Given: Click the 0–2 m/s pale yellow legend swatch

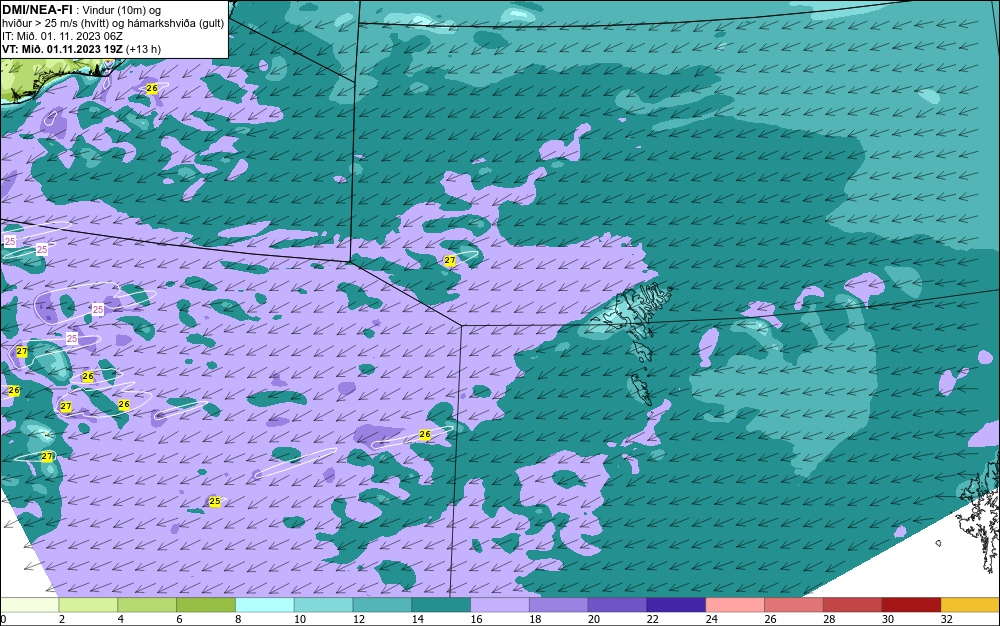Looking at the screenshot, I should coord(29,605).
